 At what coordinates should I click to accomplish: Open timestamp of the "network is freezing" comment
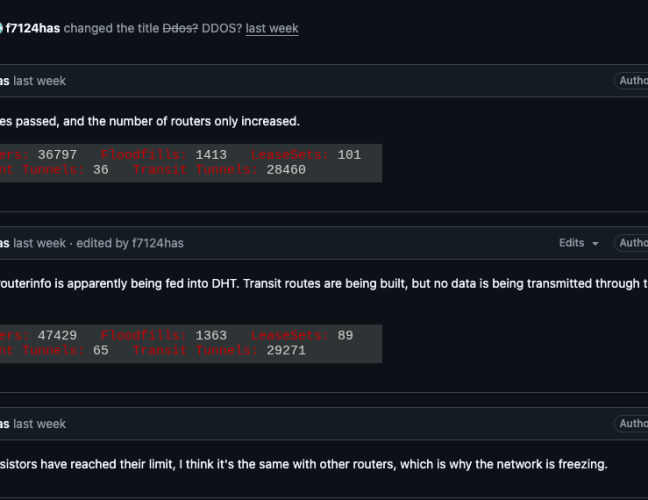[40, 424]
